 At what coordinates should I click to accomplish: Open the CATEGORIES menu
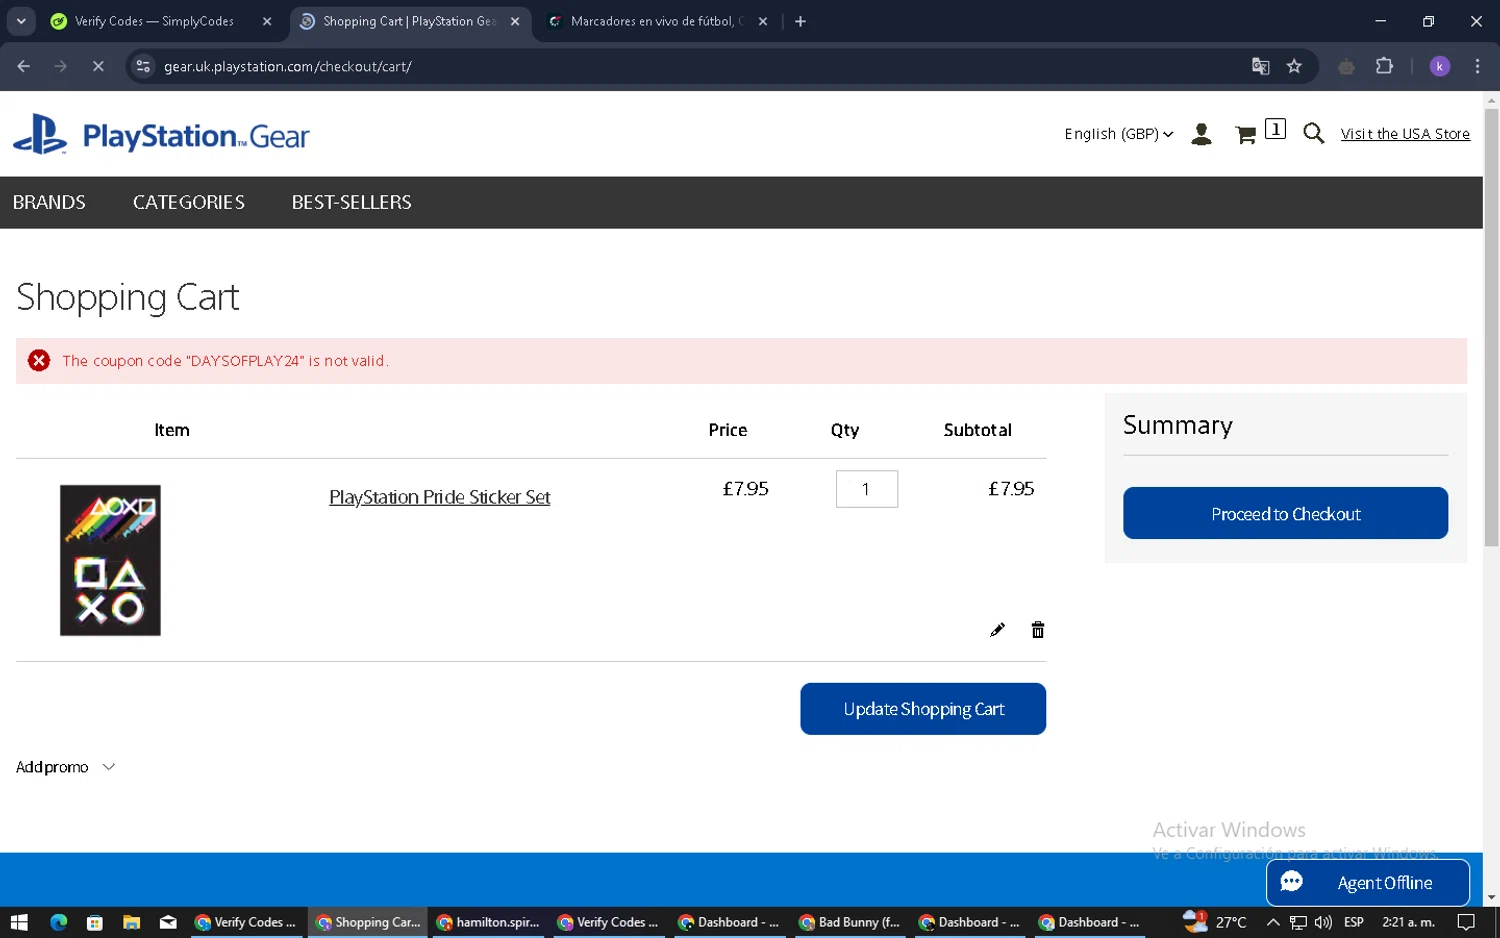click(x=189, y=202)
